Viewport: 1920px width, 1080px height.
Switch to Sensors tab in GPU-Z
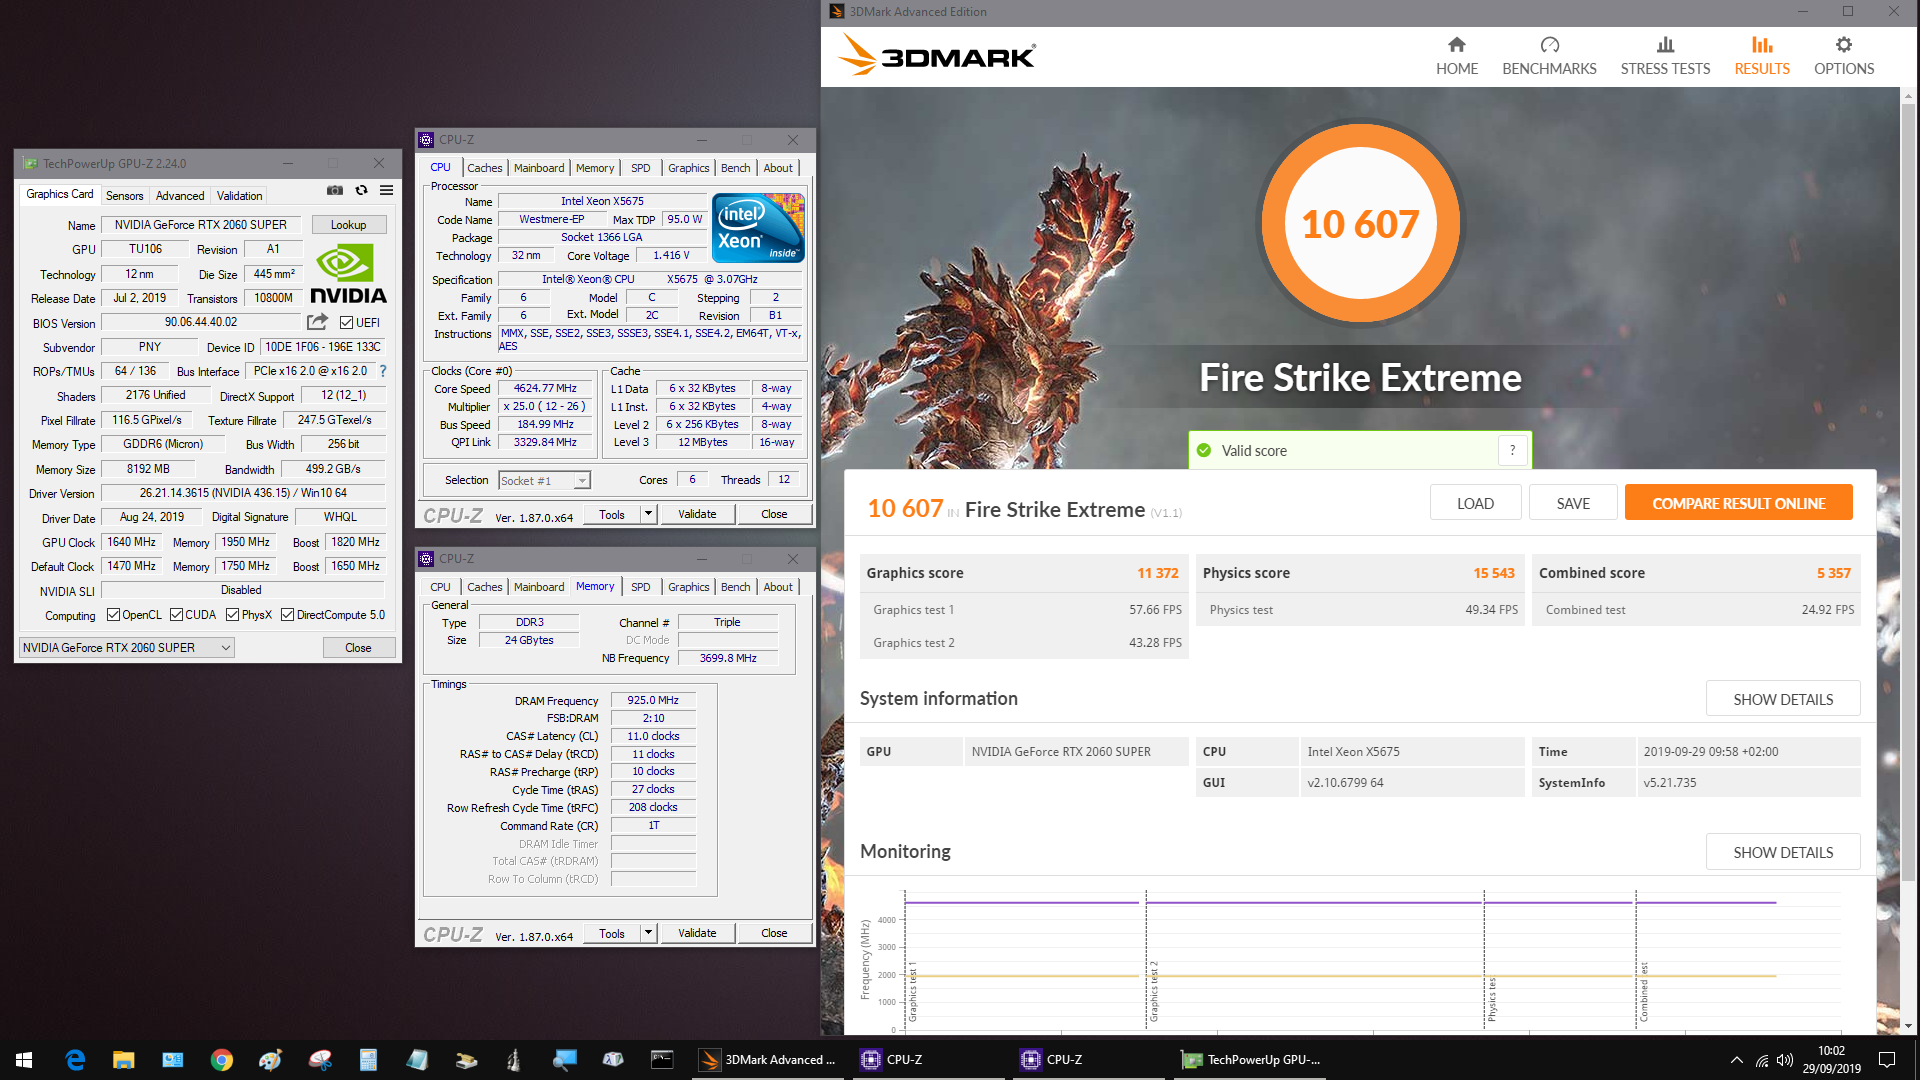(125, 196)
